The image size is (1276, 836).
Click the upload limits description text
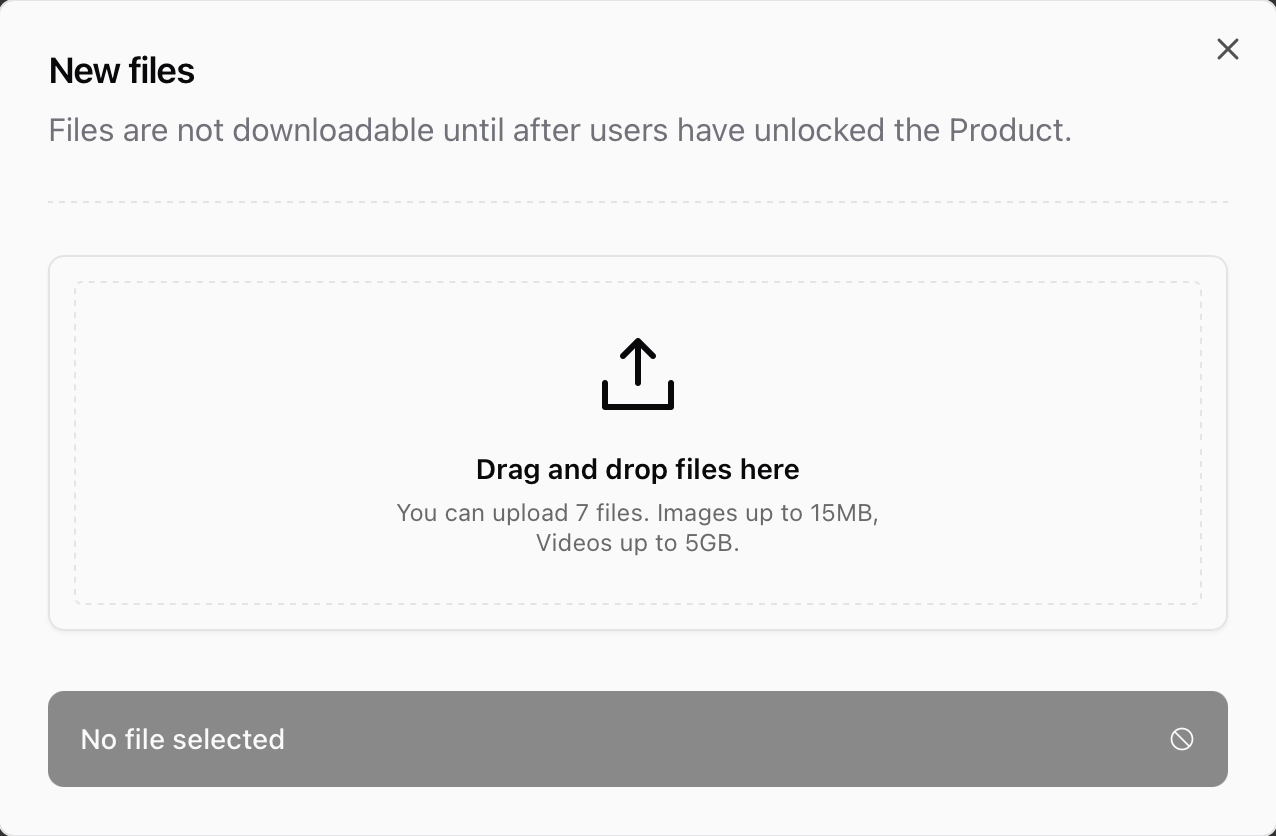click(x=637, y=527)
